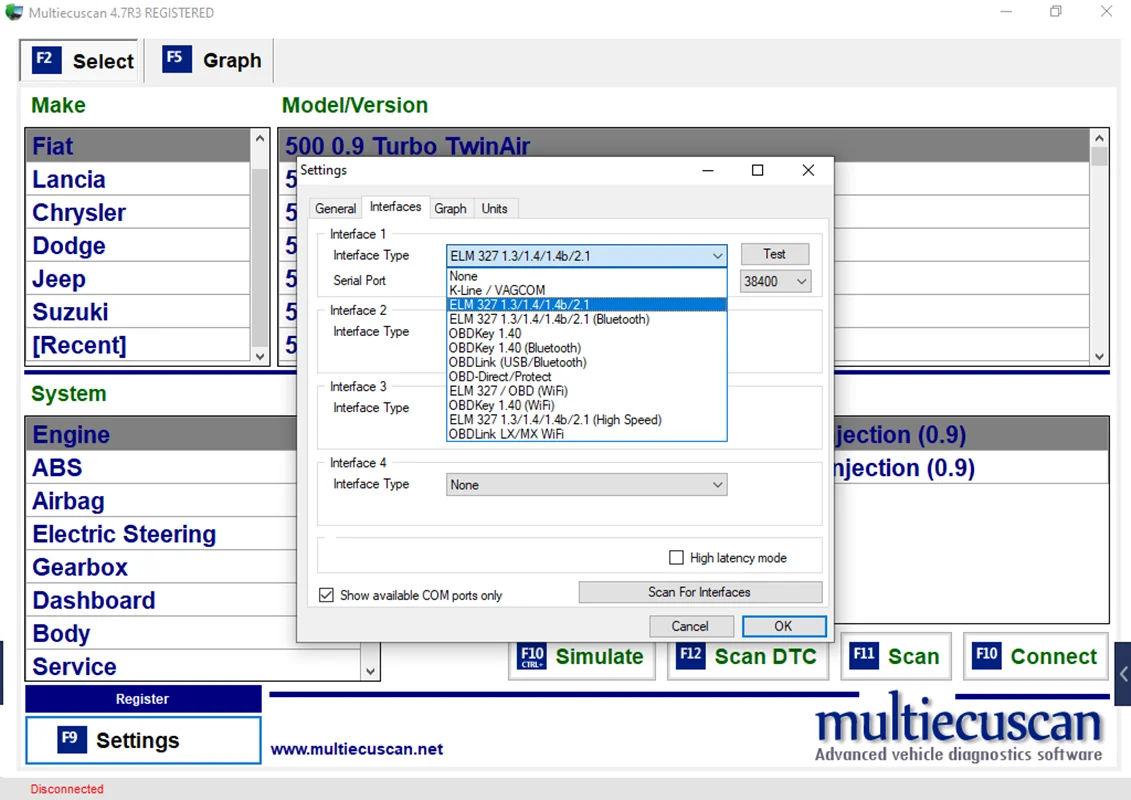Choose OBD-Direct/Protect option
This screenshot has height=800, width=1131.
pos(586,377)
